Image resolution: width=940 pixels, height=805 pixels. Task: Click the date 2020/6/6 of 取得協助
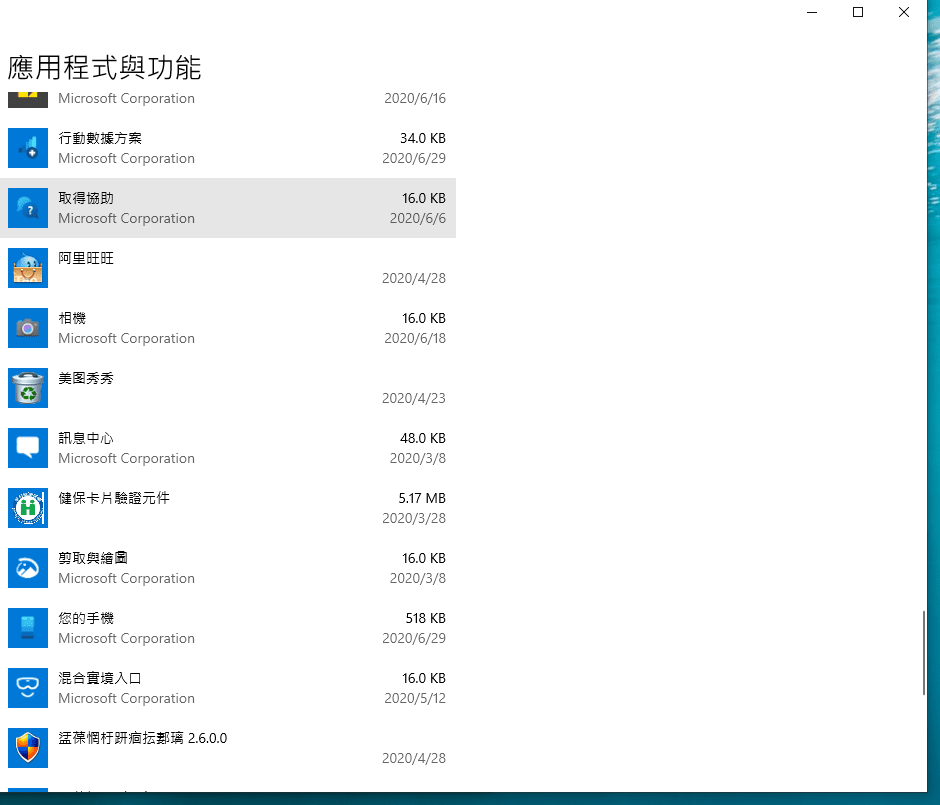pyautogui.click(x=418, y=218)
